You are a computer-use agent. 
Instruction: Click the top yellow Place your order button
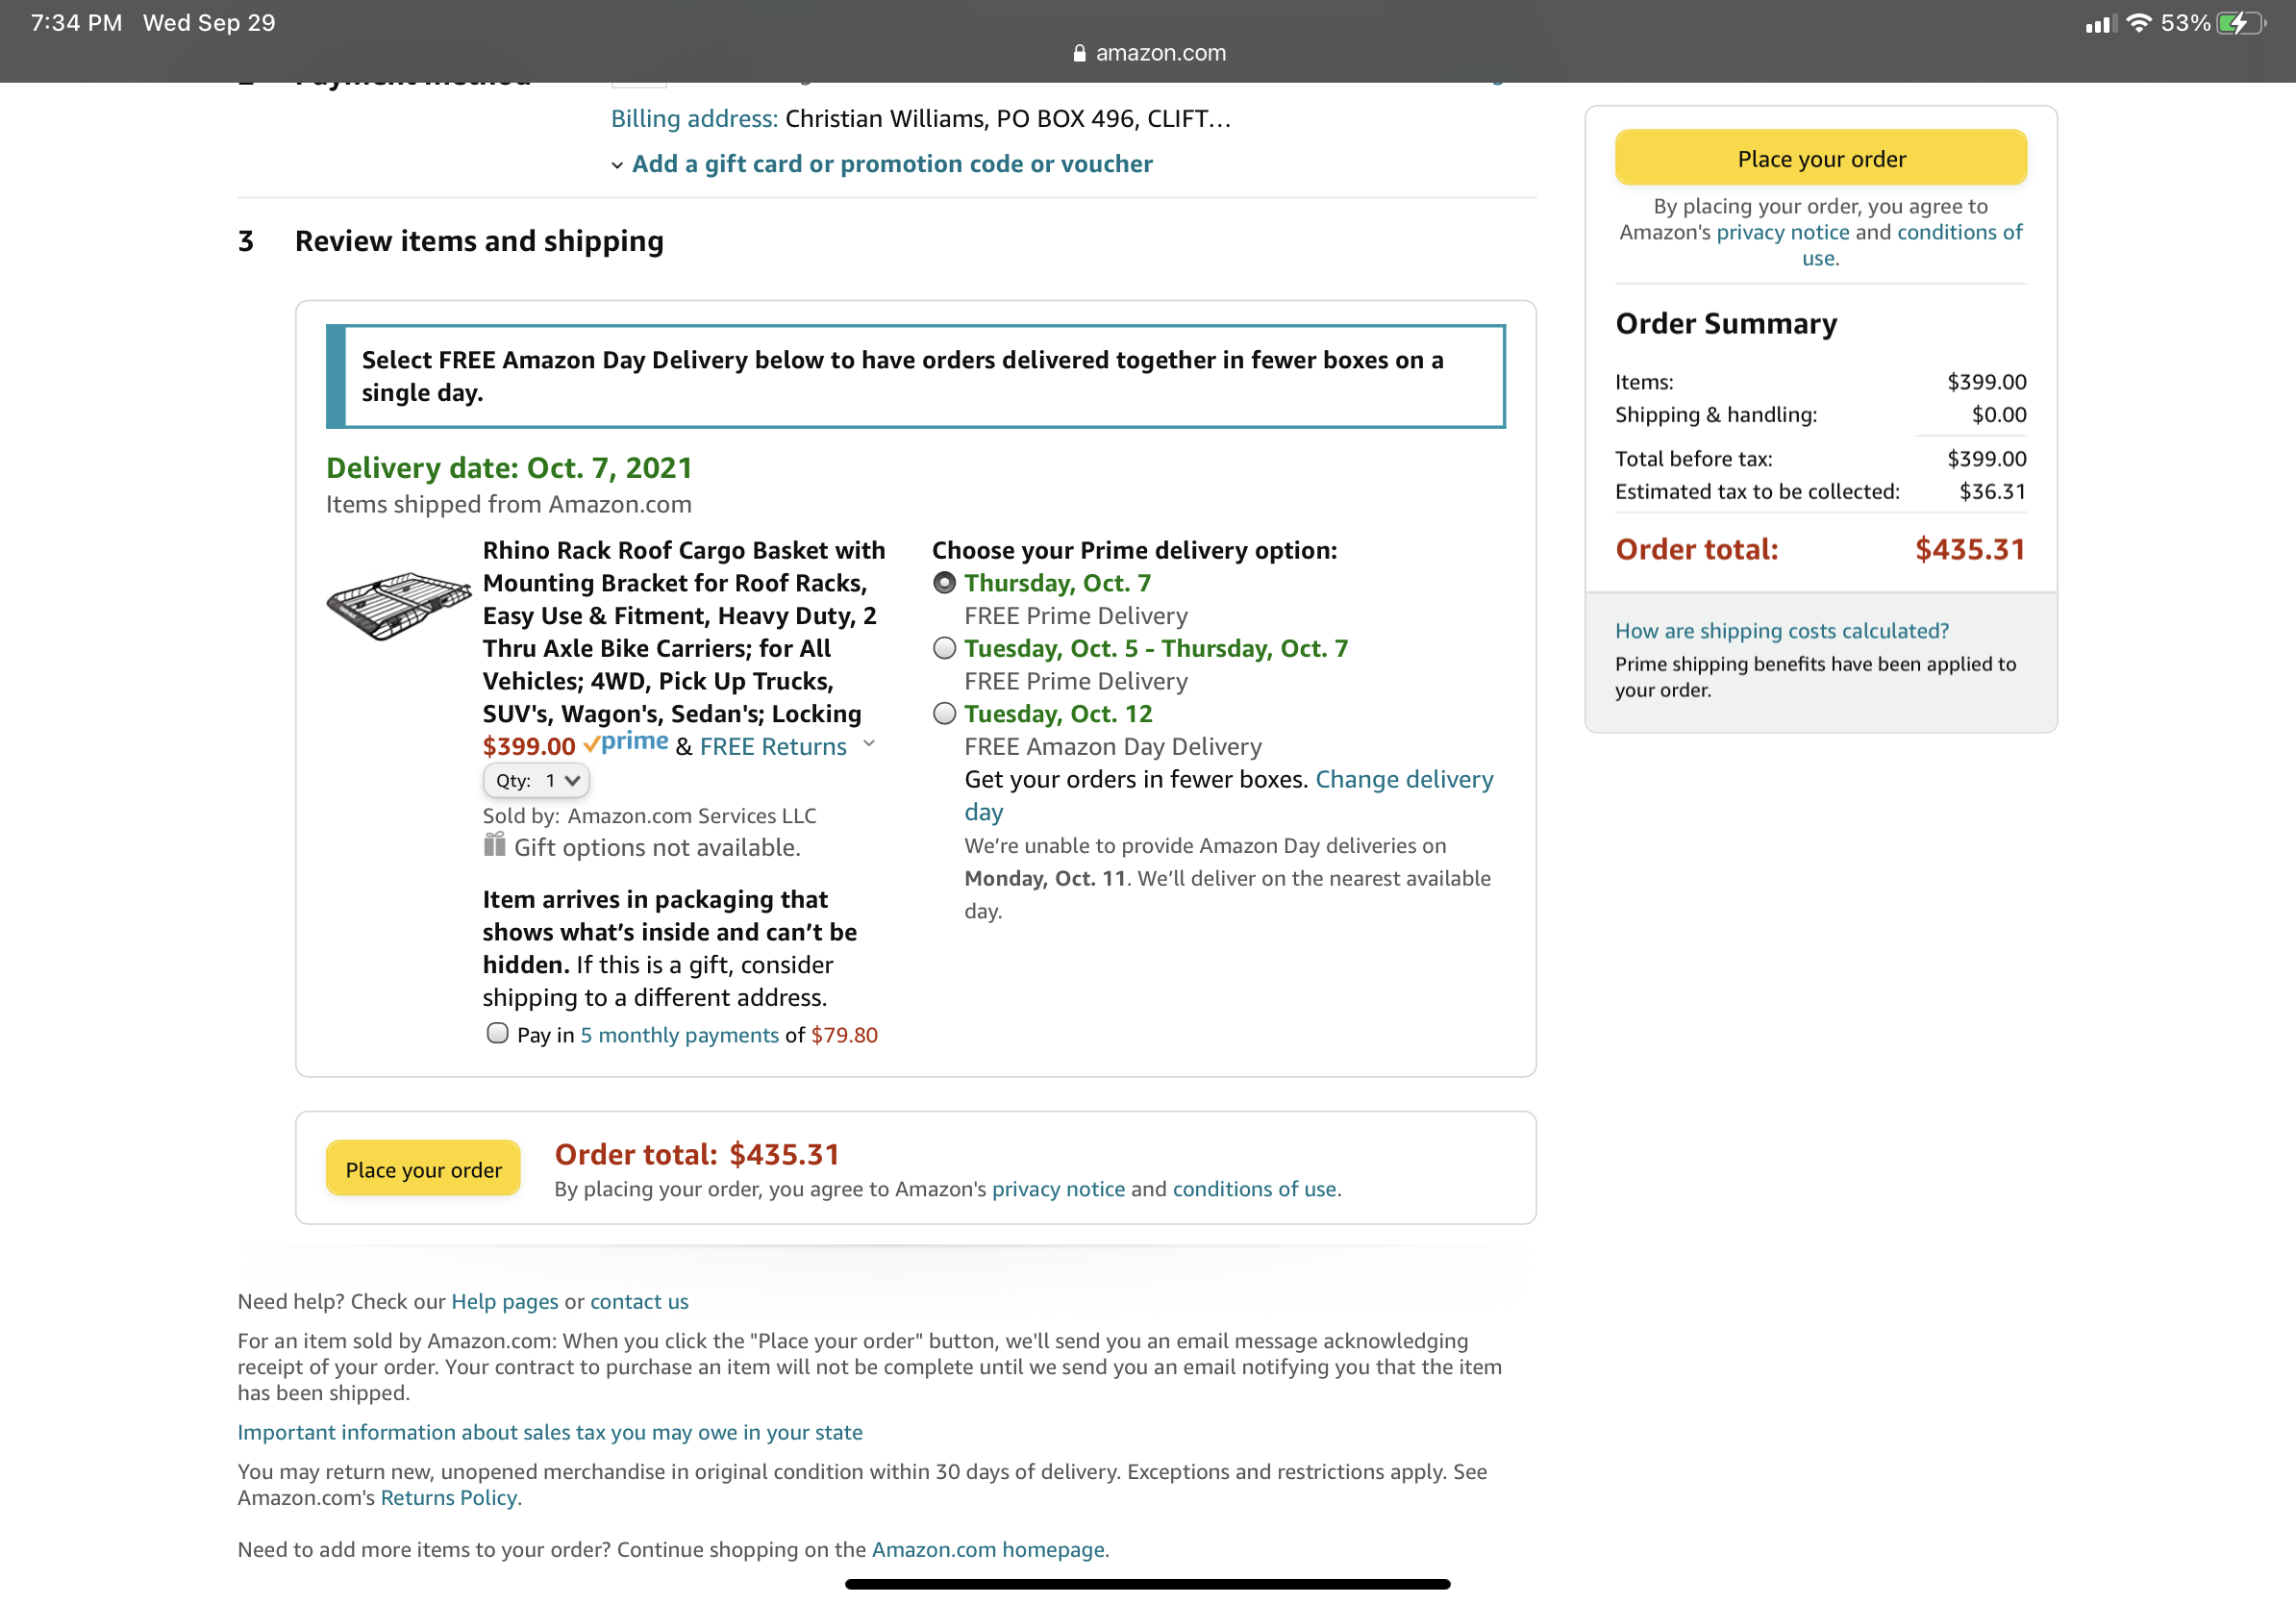tap(1820, 158)
